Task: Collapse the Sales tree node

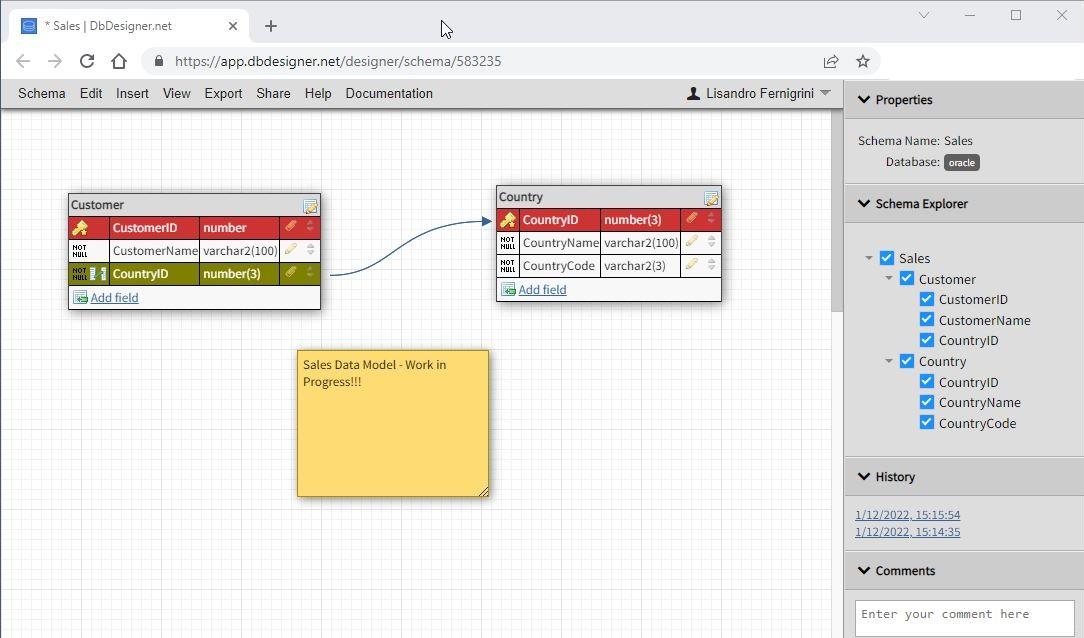Action: (869, 258)
